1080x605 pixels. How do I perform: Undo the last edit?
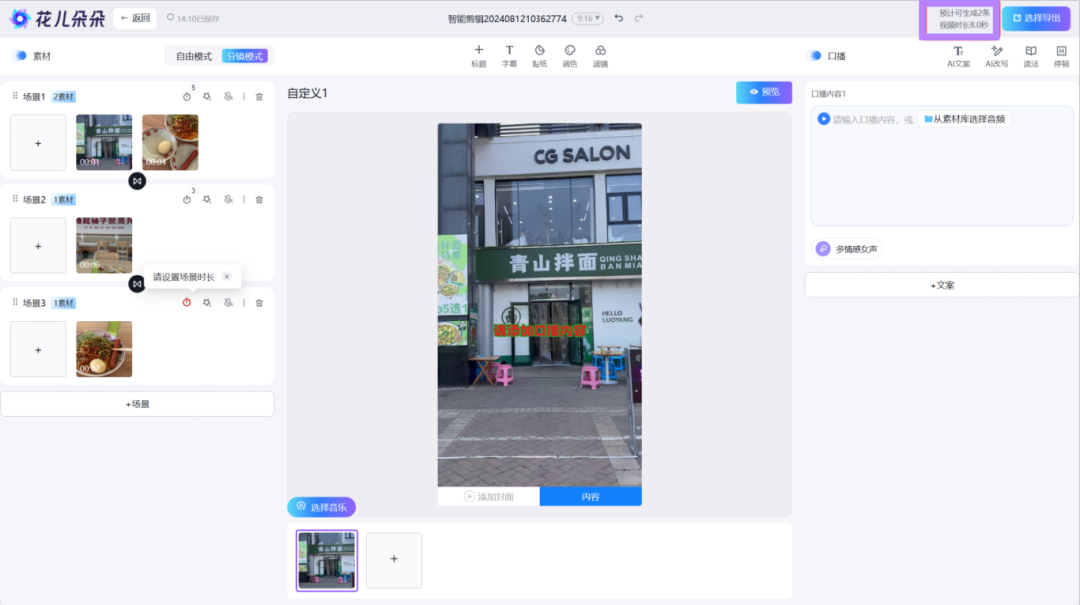click(619, 18)
